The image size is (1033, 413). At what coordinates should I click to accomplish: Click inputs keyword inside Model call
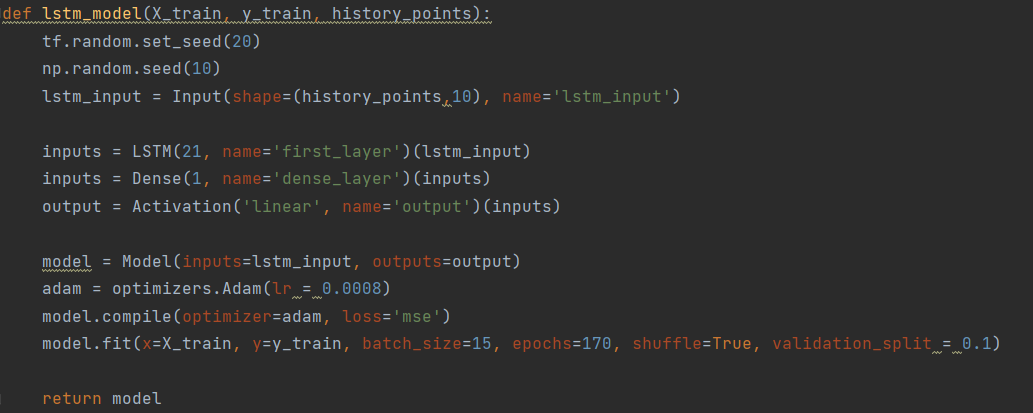(x=212, y=262)
